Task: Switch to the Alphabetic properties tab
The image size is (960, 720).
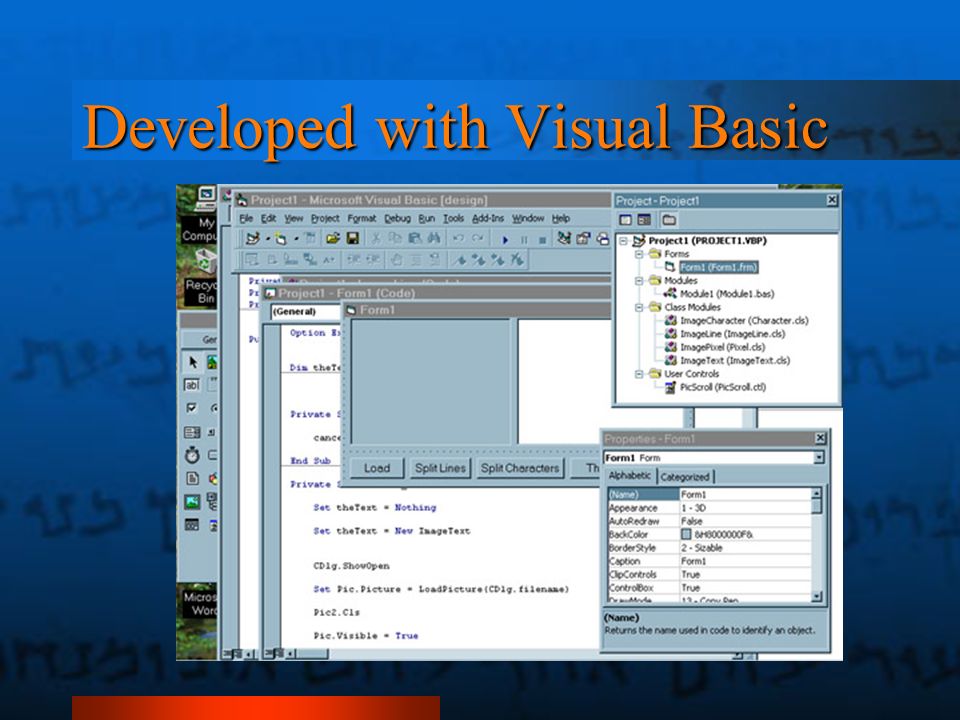Action: pyautogui.click(x=630, y=476)
